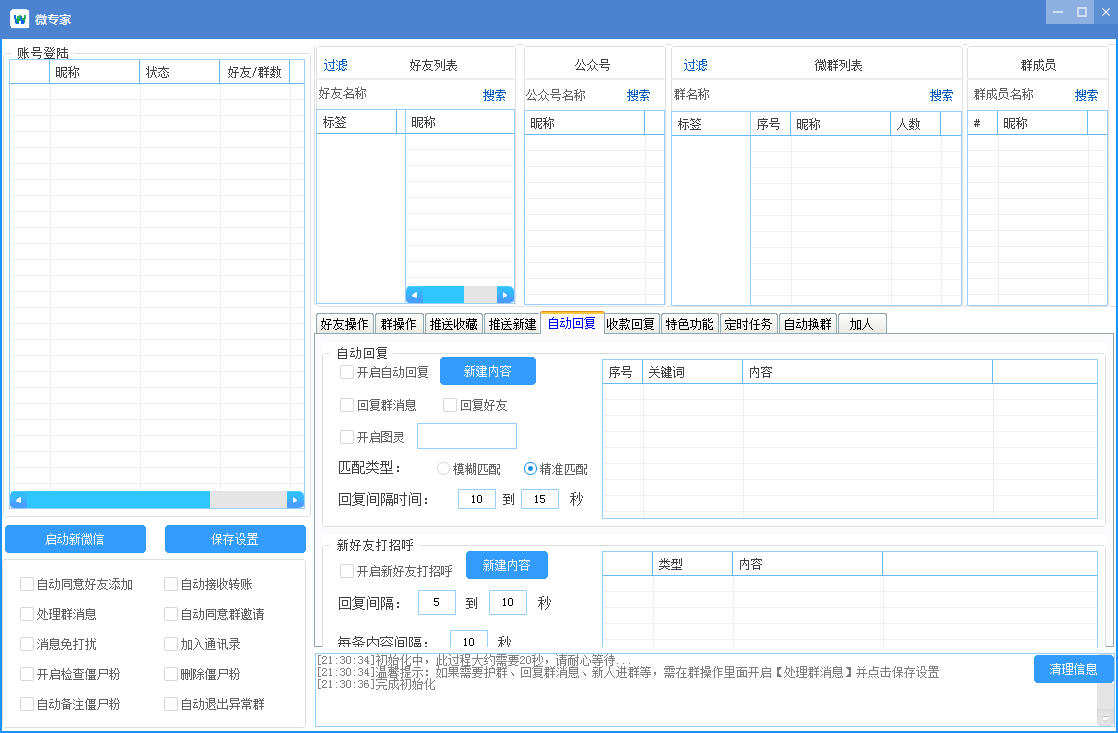
Task: Click the log panel scroll-down arrow
Action: [1106, 719]
